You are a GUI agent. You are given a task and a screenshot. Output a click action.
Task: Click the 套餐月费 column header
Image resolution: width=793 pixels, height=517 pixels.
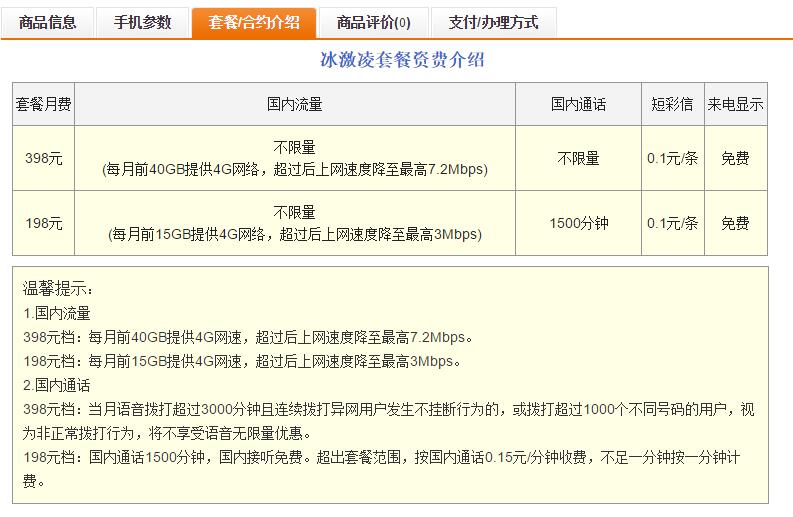coord(43,104)
